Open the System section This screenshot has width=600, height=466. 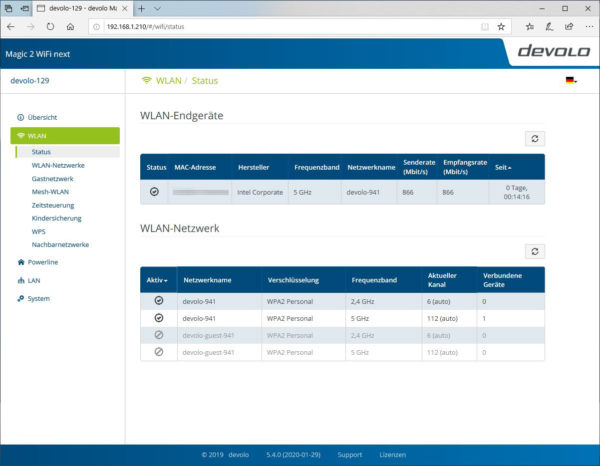click(x=38, y=298)
